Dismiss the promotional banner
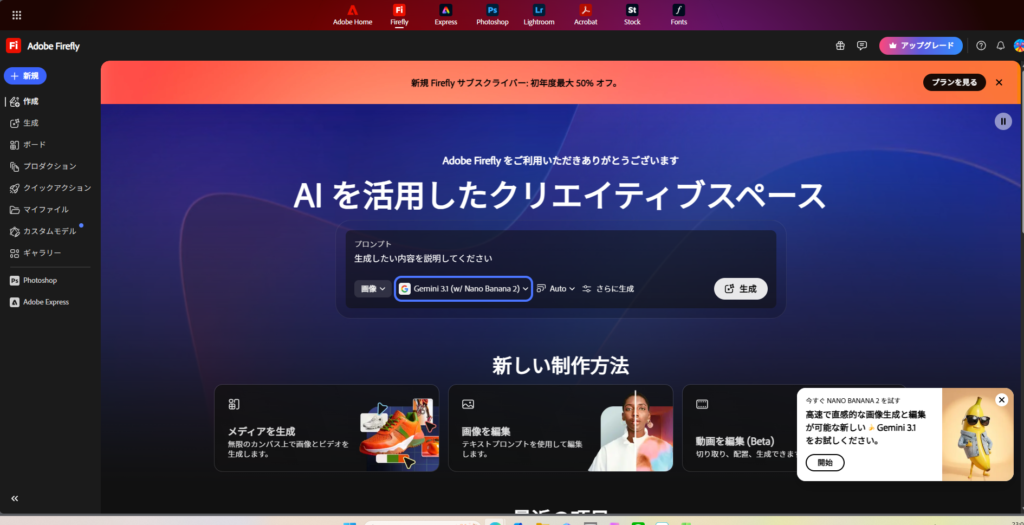The height and width of the screenshot is (525, 1024). [x=999, y=82]
